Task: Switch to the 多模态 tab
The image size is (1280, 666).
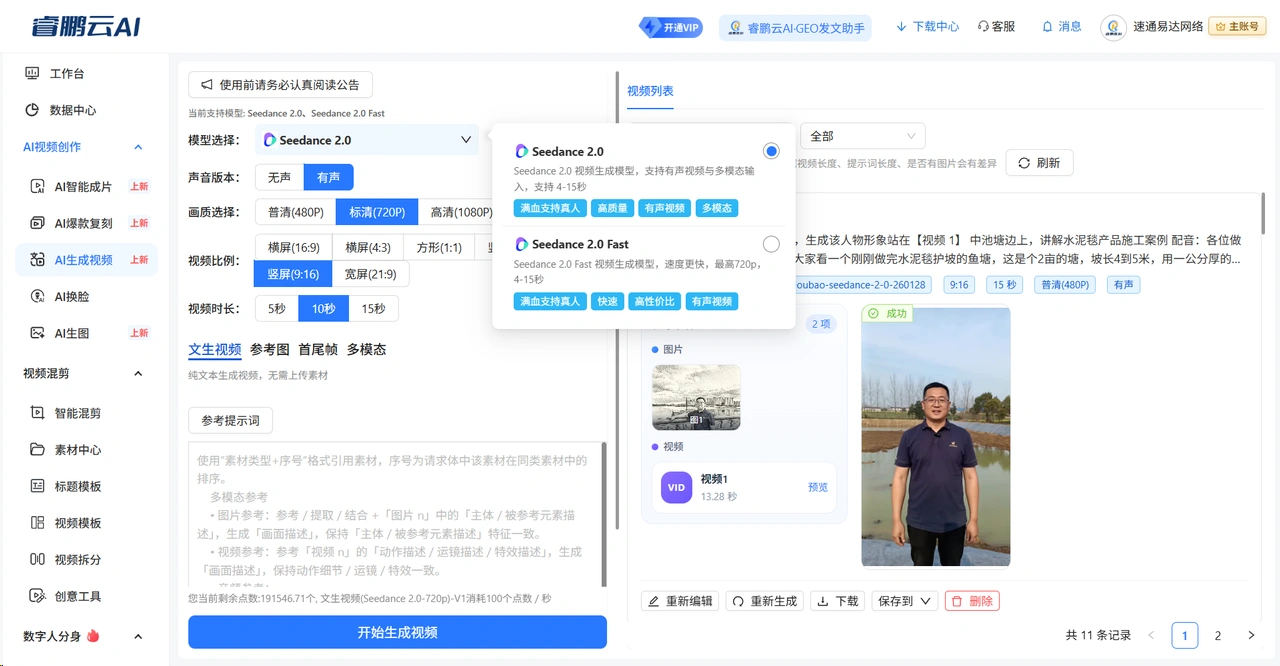Action: (366, 349)
